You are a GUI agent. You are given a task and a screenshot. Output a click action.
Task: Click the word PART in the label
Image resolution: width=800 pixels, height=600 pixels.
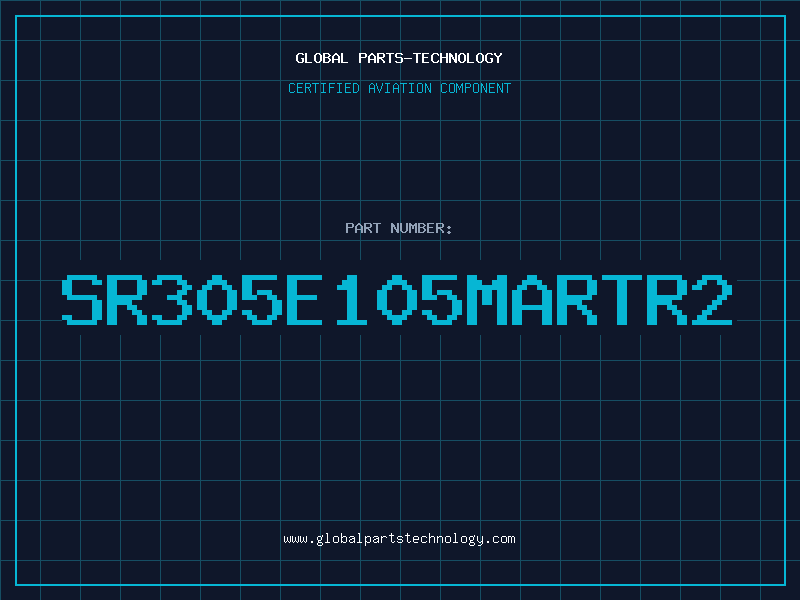click(363, 228)
